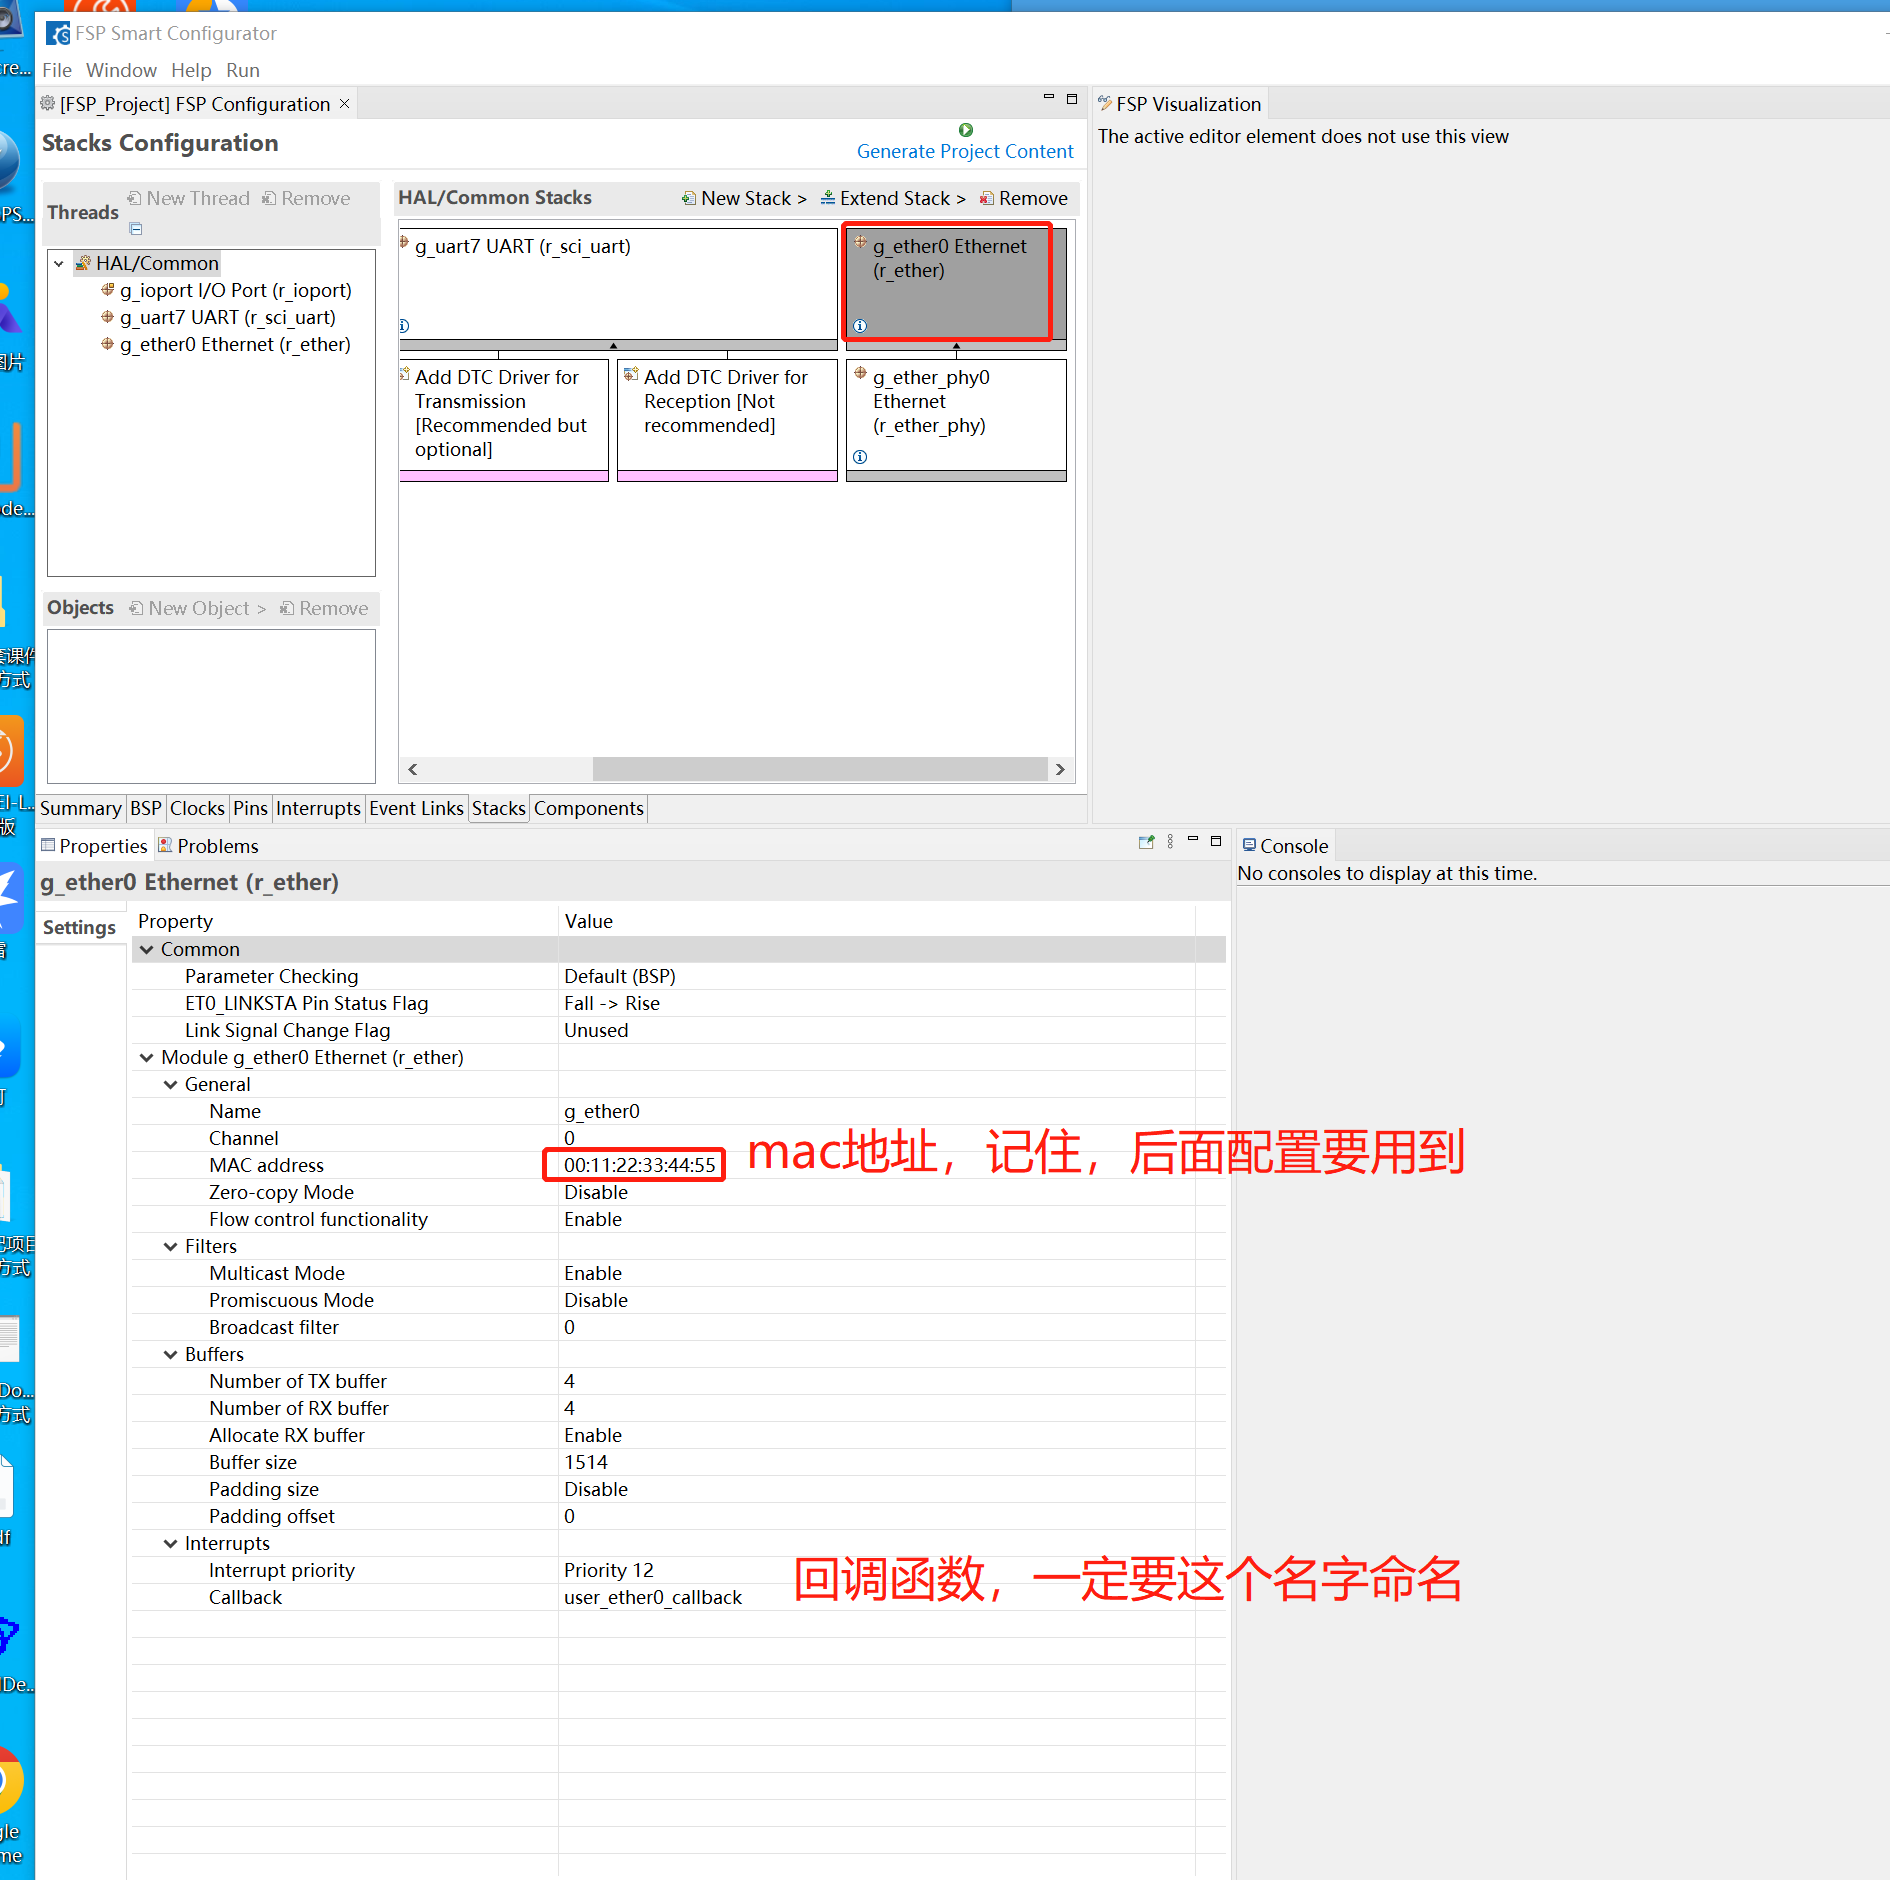
Task: Select the FSP Visualization tab
Action: click(1180, 104)
